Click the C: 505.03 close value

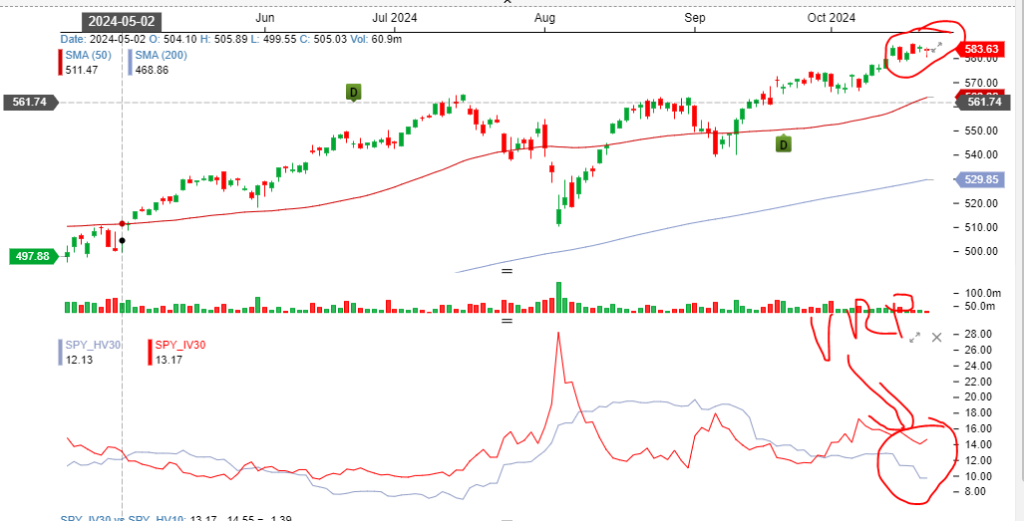point(325,40)
